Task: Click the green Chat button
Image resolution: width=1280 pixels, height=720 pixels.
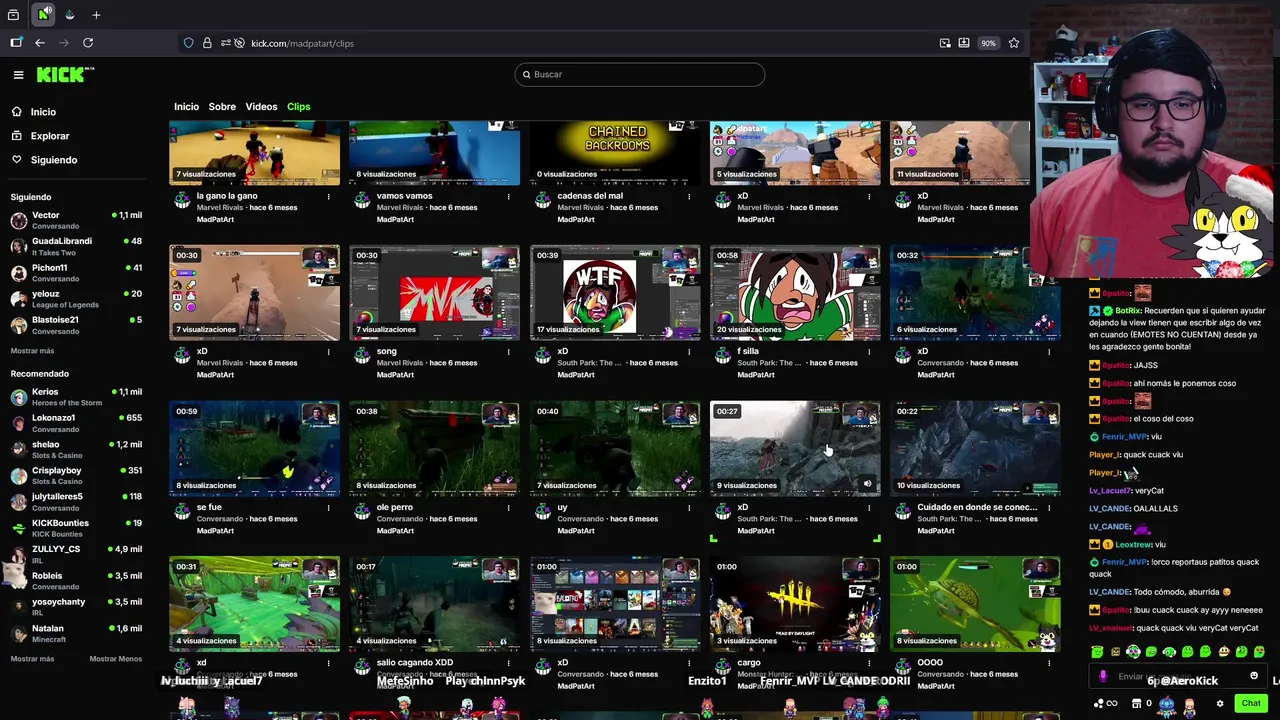Action: click(x=1251, y=704)
